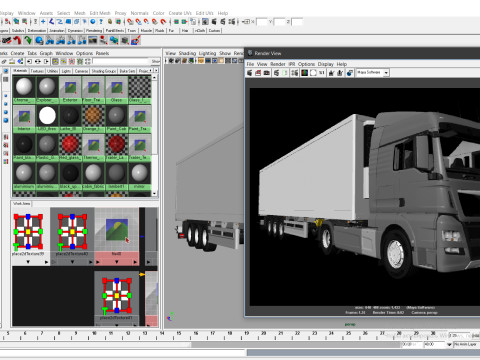Open render settings icon in Render View toolbar
The image size is (480, 360).
pos(295,73)
